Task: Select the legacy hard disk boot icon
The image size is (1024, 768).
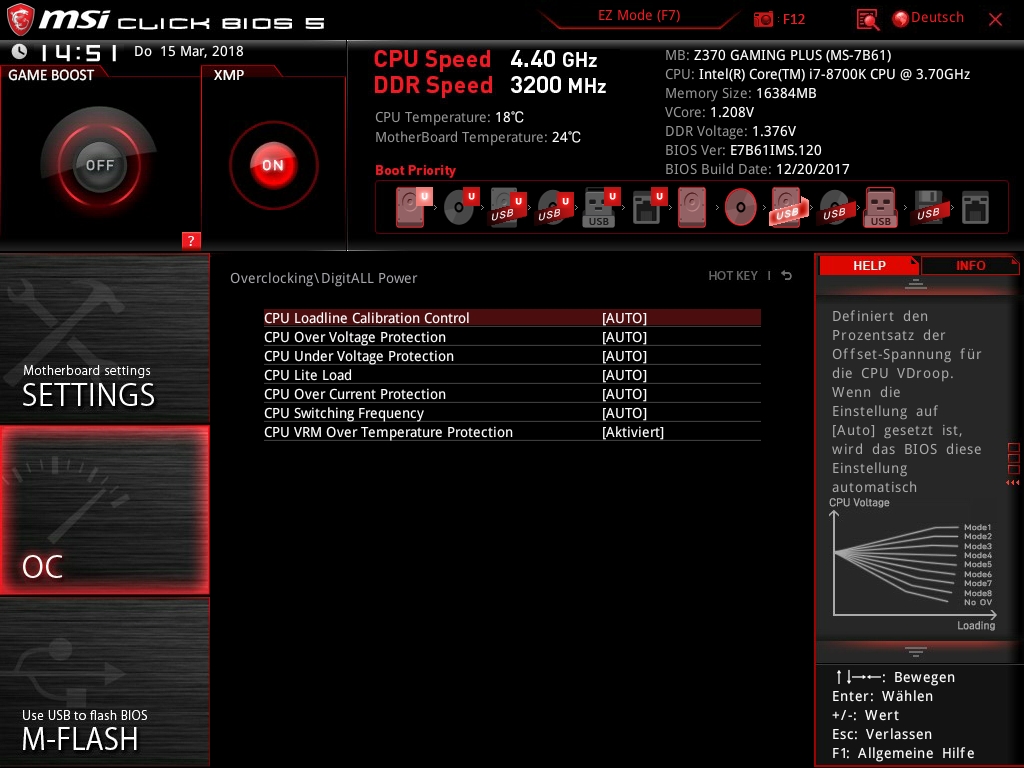Action: coord(692,208)
